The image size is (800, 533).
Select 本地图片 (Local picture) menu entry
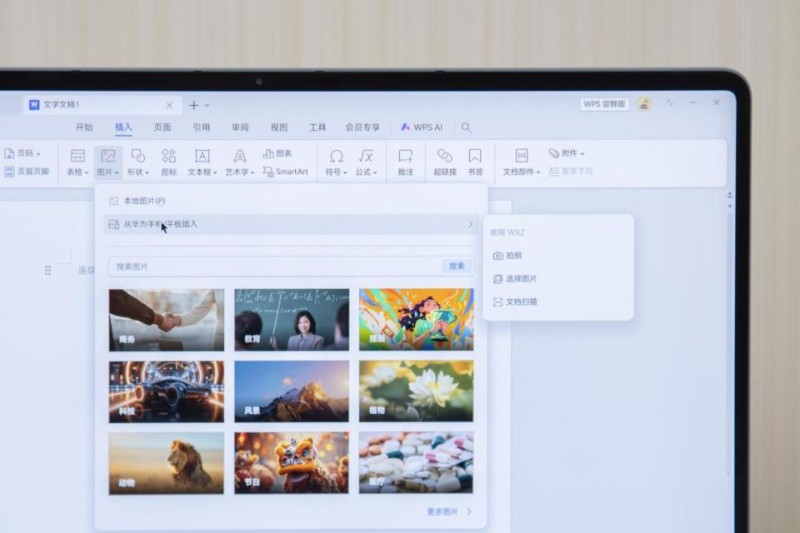click(x=144, y=201)
